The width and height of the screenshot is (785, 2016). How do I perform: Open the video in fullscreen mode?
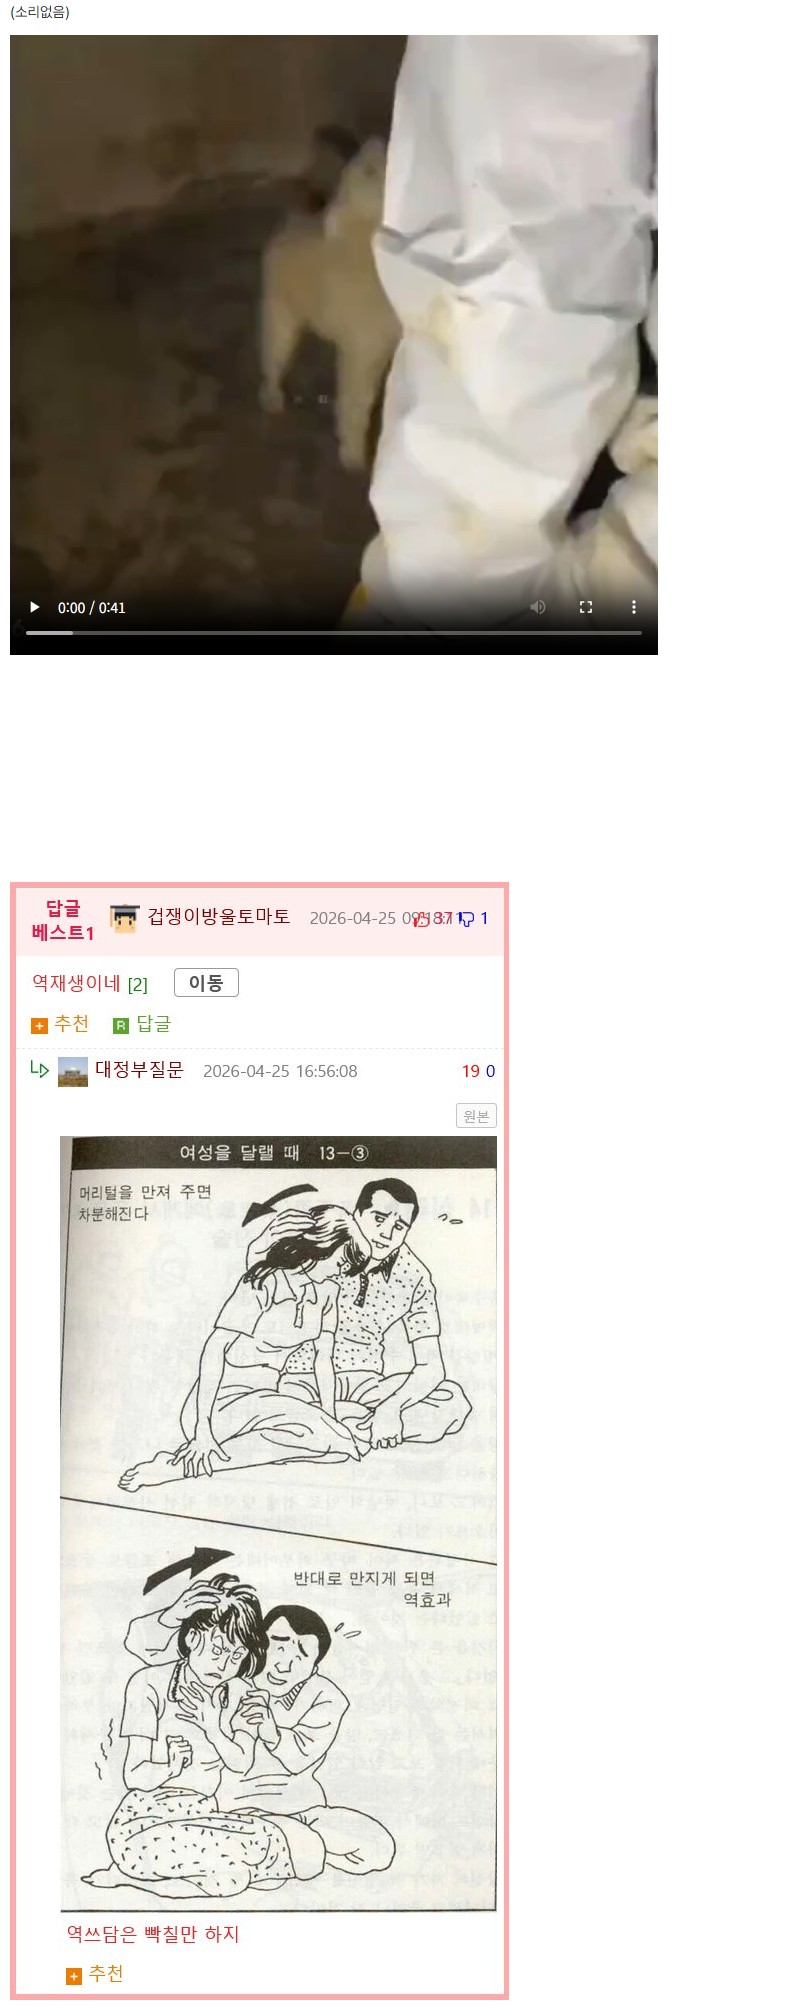(586, 607)
